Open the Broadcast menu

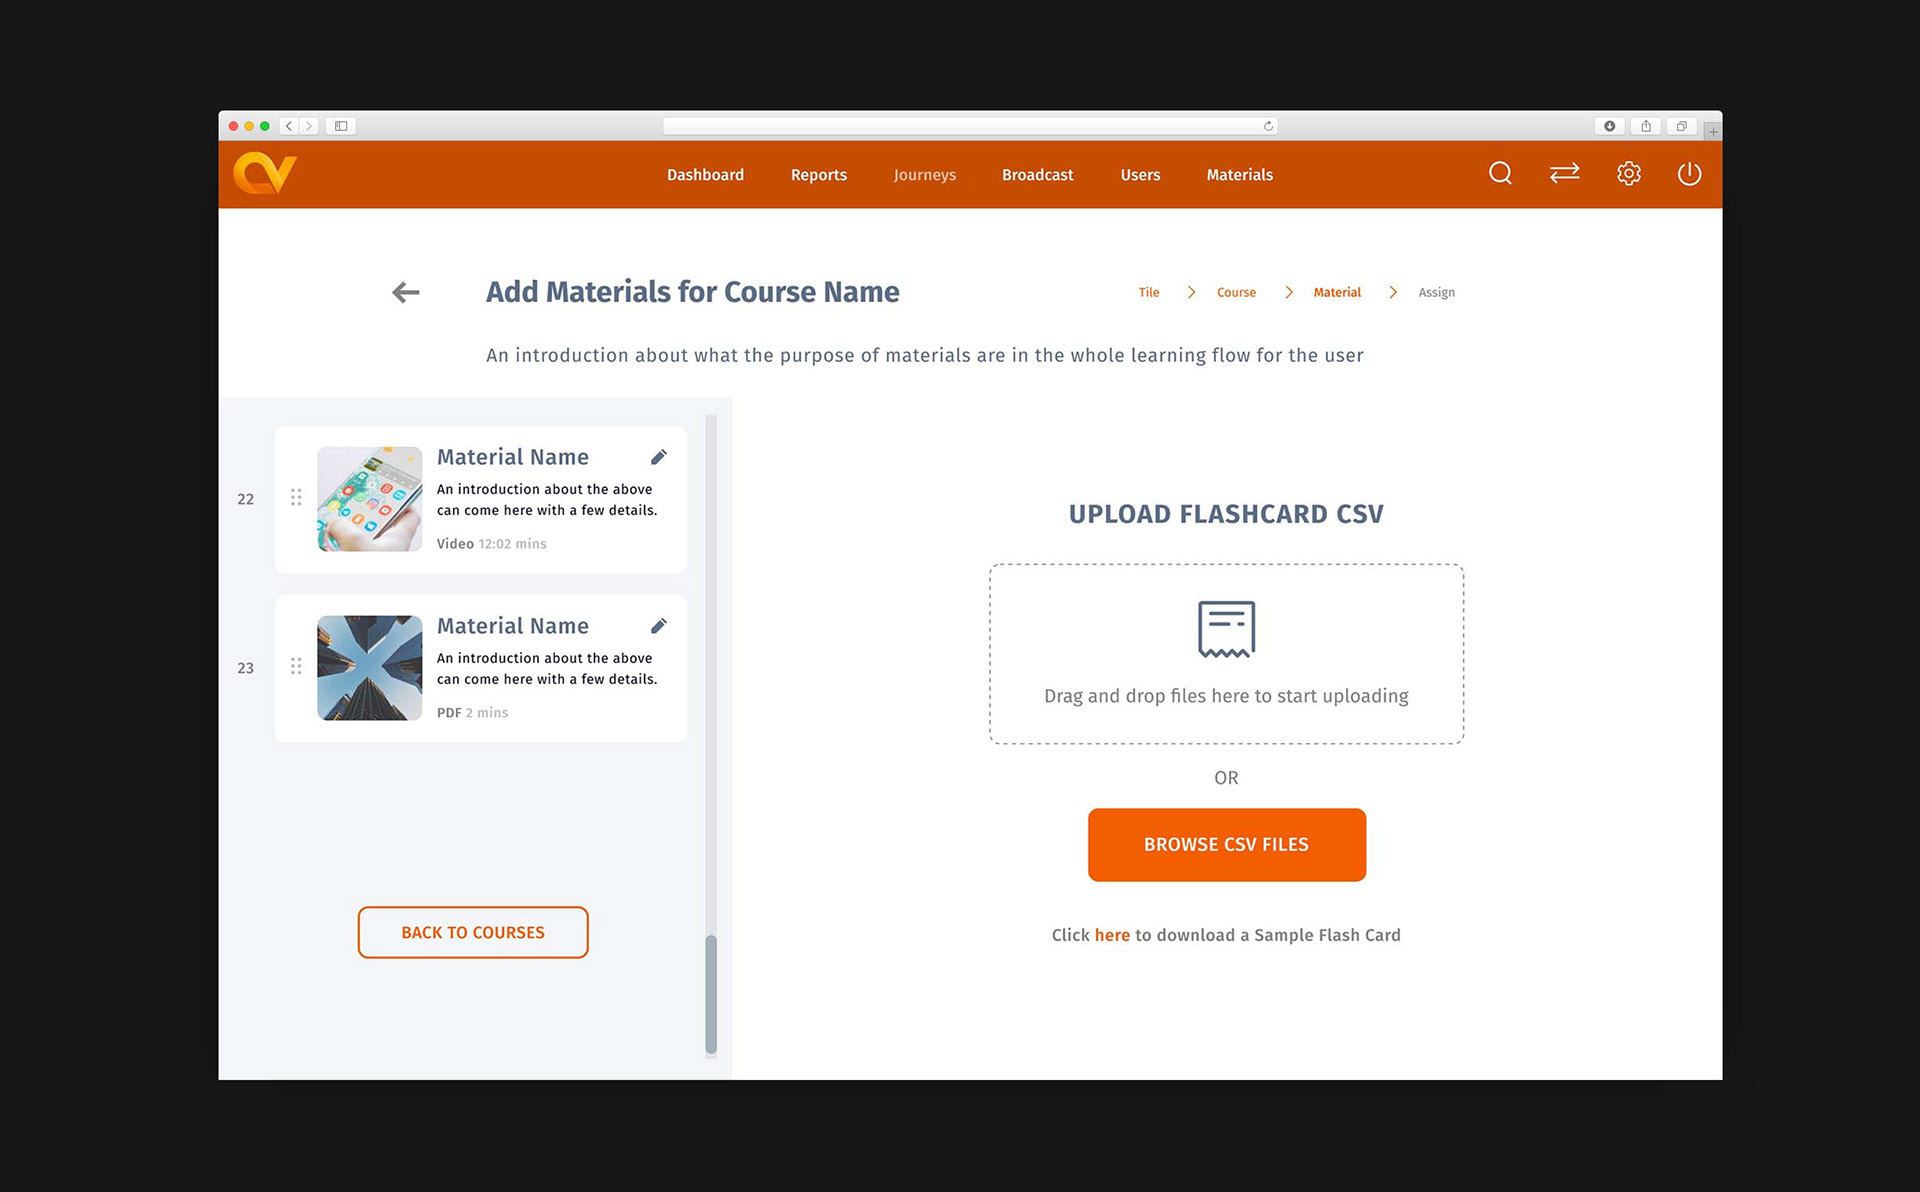1037,175
